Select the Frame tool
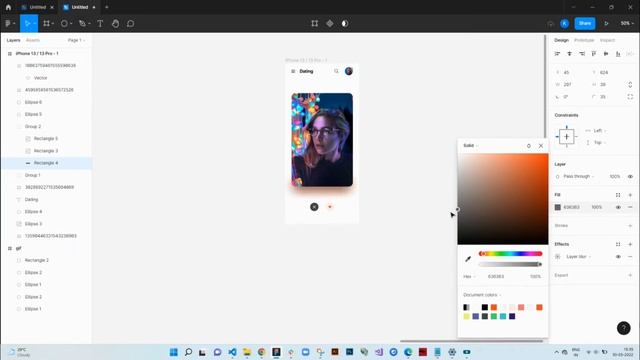This screenshot has height=360, width=640. tap(47, 23)
